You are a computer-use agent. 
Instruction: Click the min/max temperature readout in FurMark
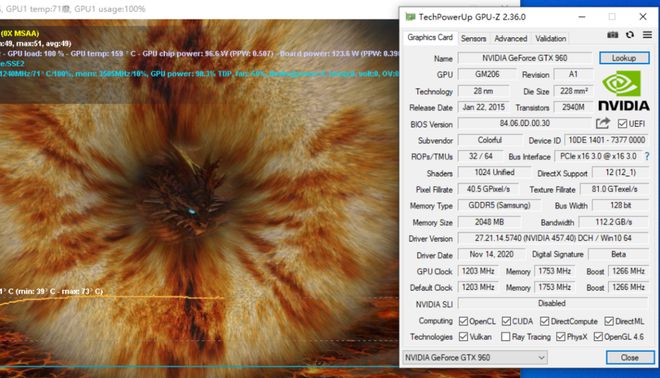point(51,291)
